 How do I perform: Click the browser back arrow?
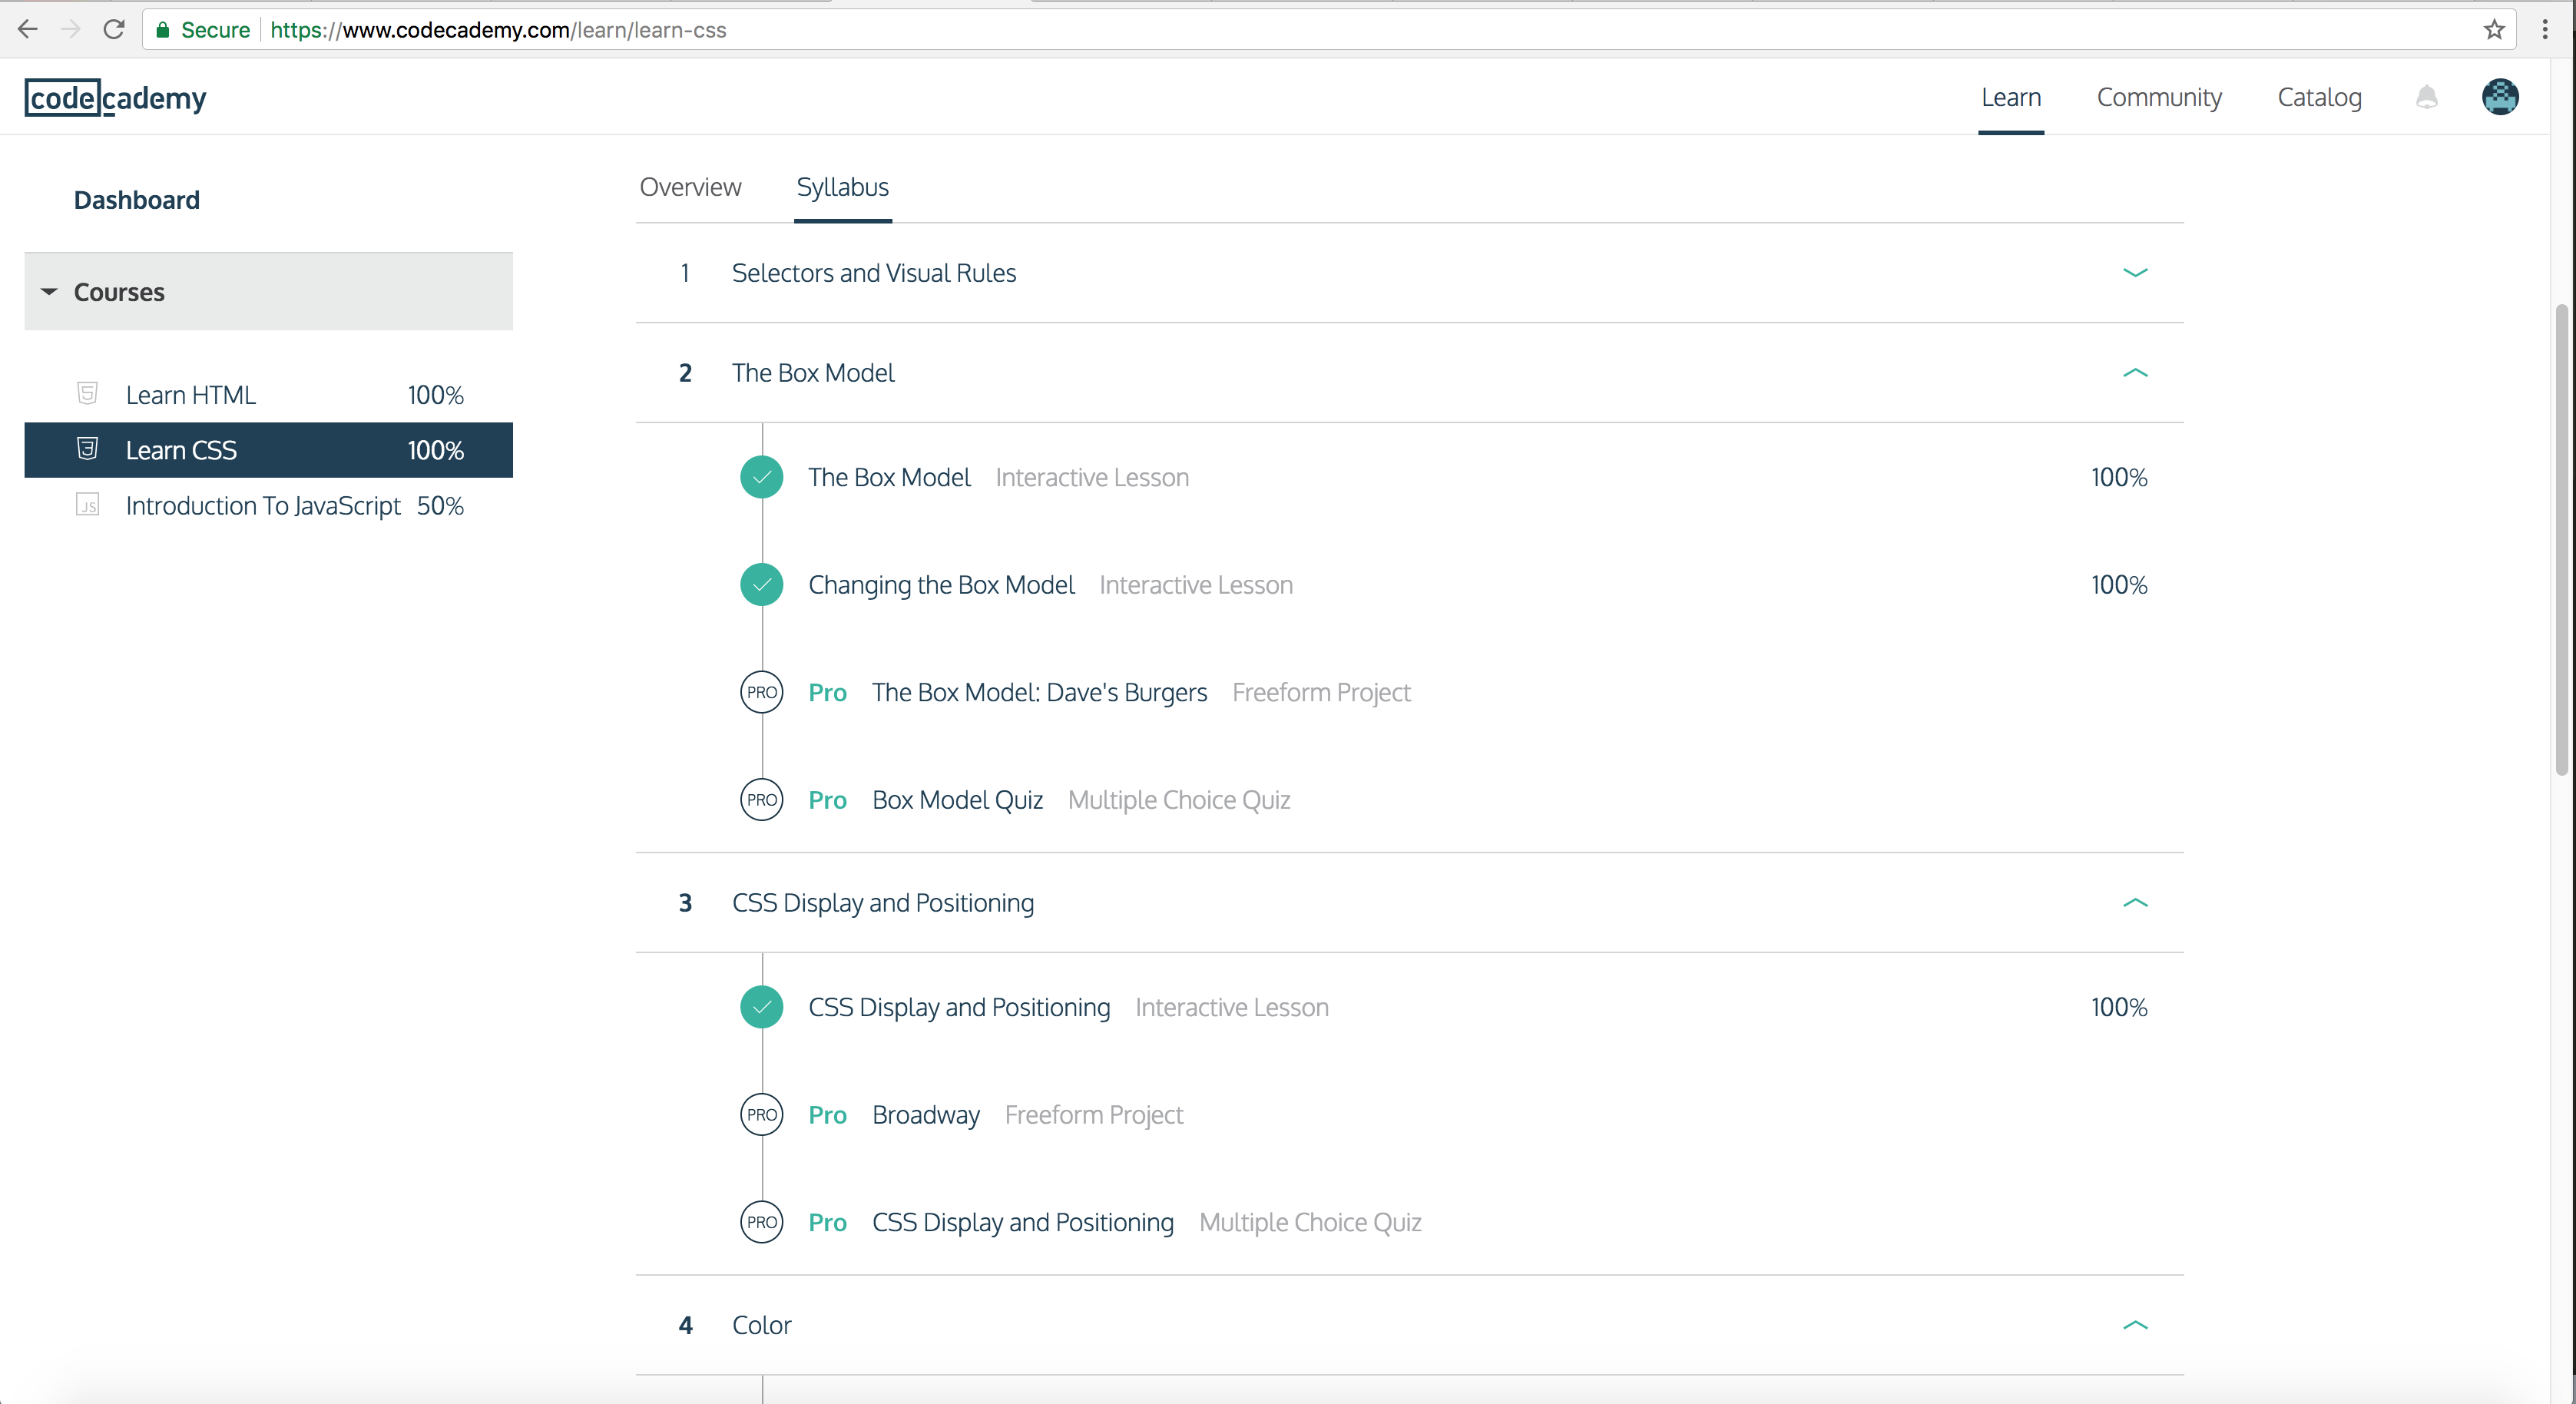[27, 29]
